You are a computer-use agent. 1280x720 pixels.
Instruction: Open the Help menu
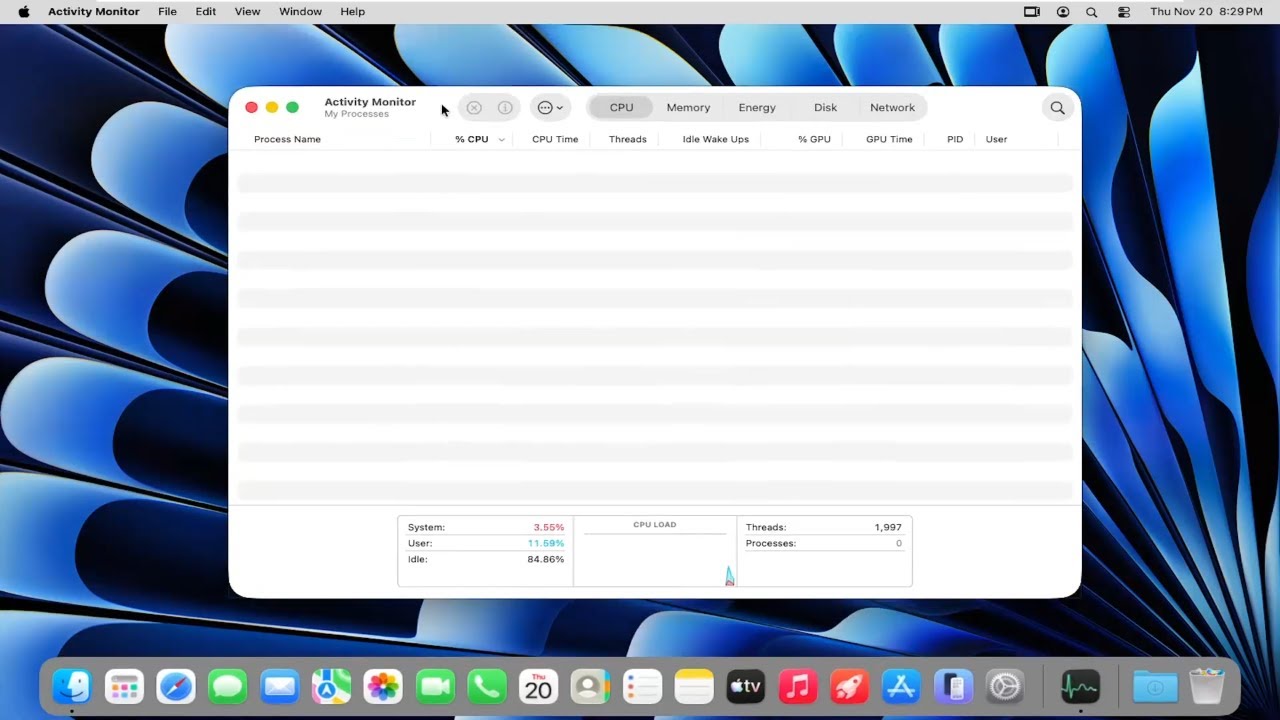tap(352, 11)
